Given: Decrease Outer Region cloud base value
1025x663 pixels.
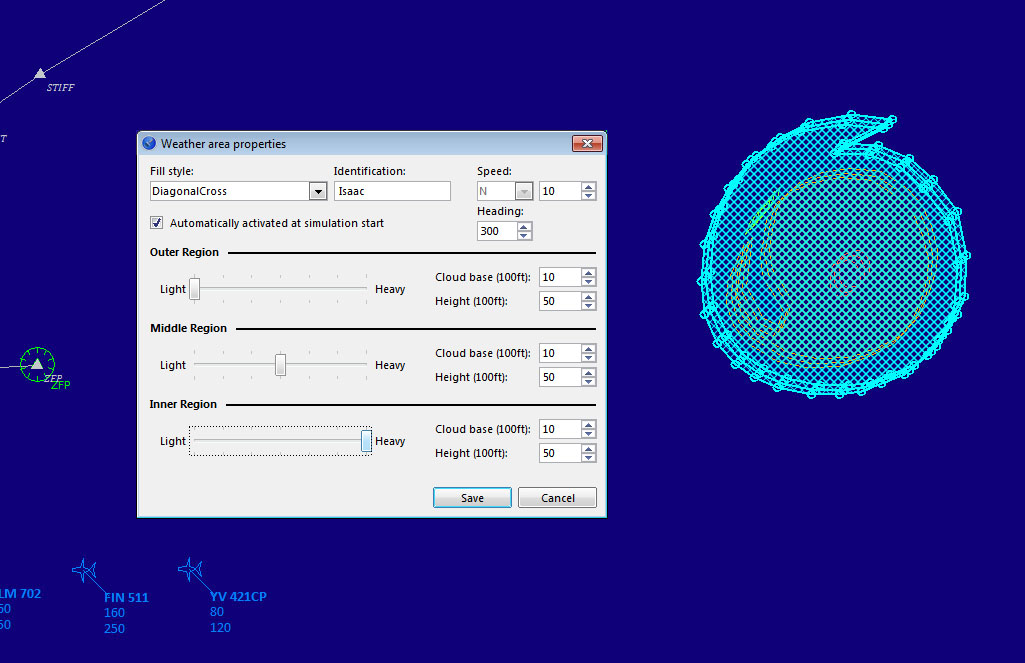Looking at the screenshot, I should [589, 282].
